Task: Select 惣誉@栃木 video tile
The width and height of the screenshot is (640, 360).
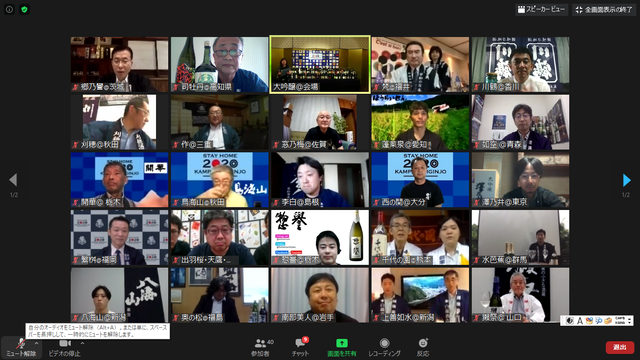Action: pyautogui.click(x=320, y=238)
